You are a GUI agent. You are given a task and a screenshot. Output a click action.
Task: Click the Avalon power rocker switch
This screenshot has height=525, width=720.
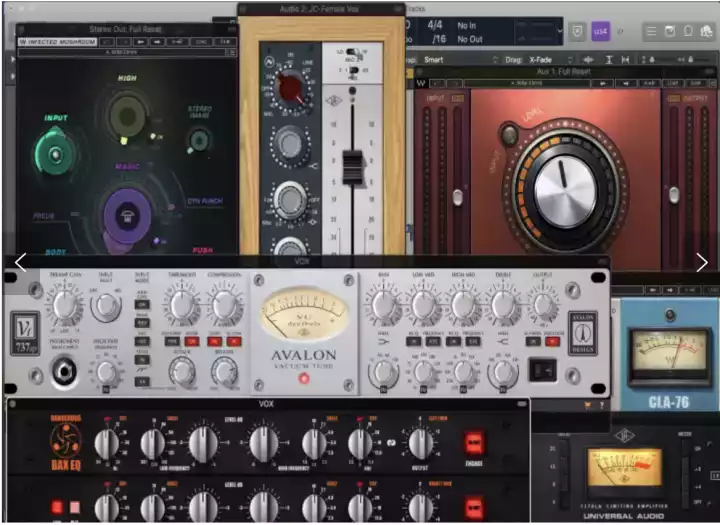click(x=541, y=371)
